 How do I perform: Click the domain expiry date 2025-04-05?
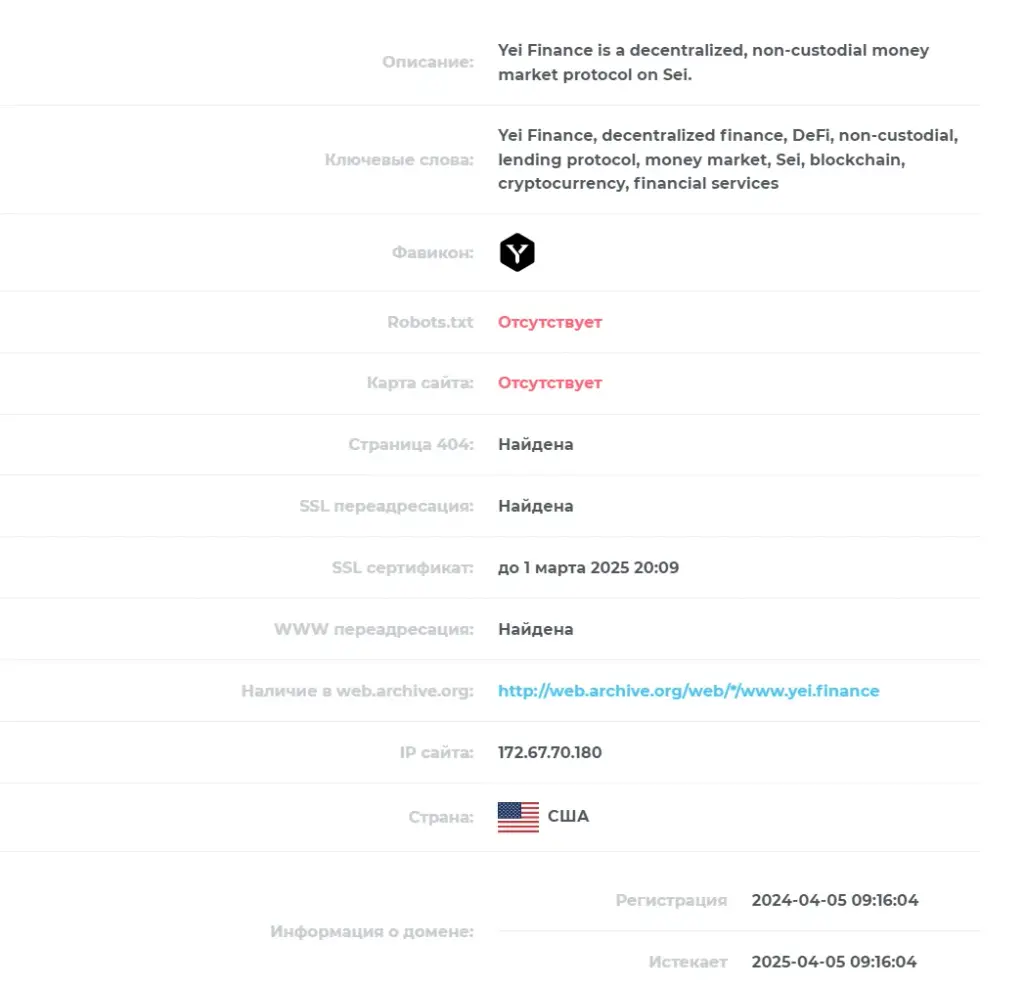pyautogui.click(x=834, y=962)
